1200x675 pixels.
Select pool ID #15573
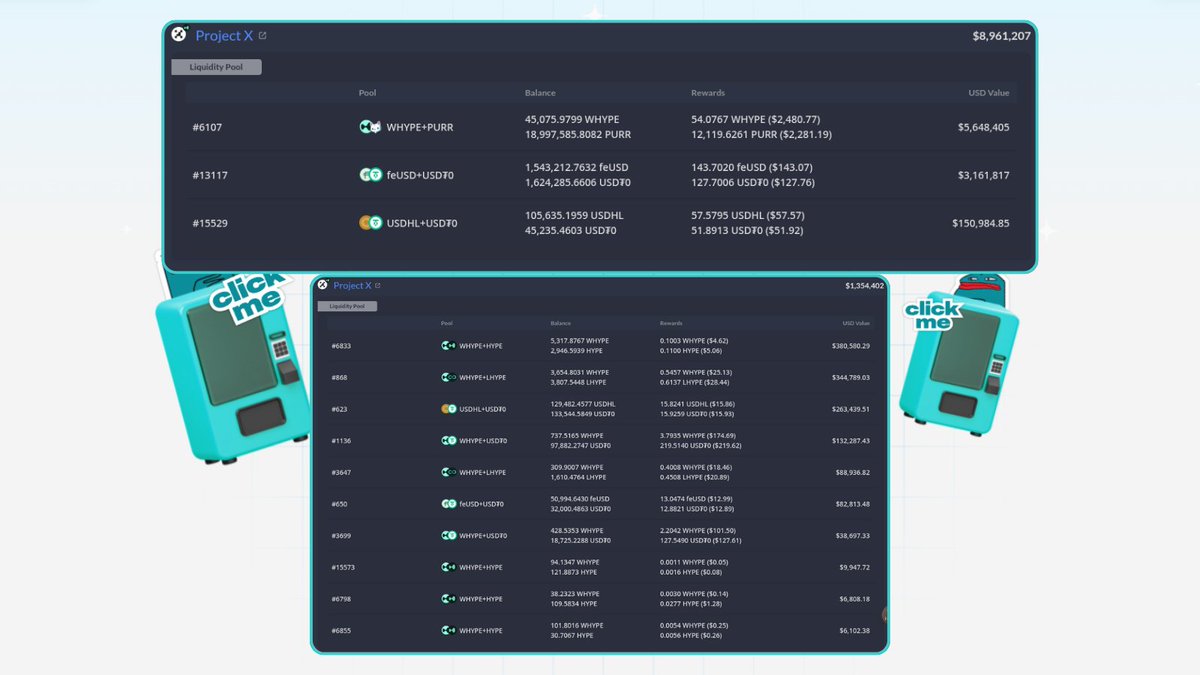pos(343,567)
